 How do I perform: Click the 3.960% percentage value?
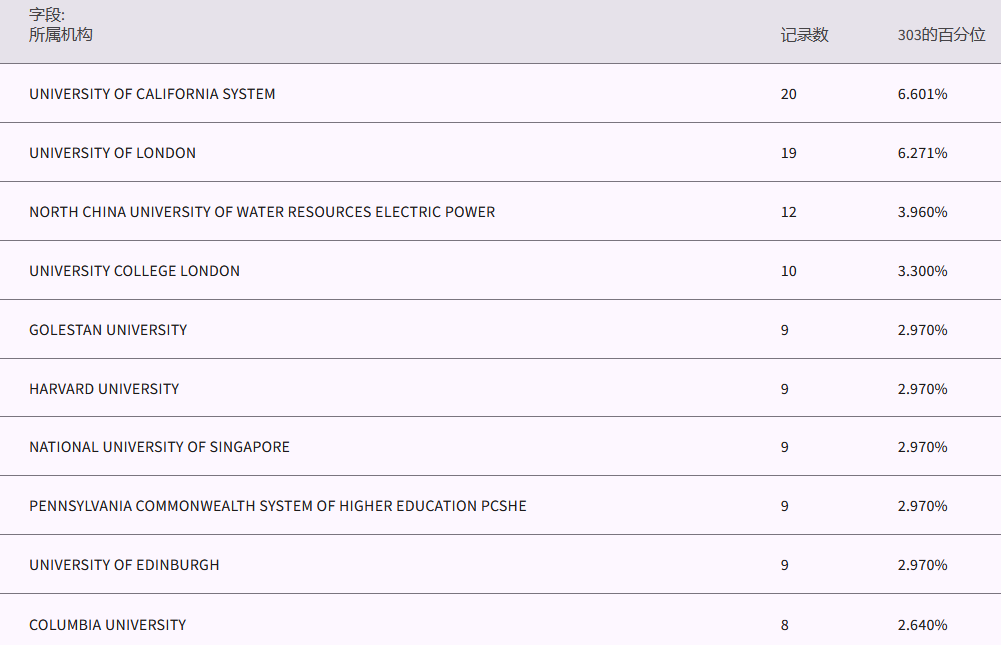(922, 212)
